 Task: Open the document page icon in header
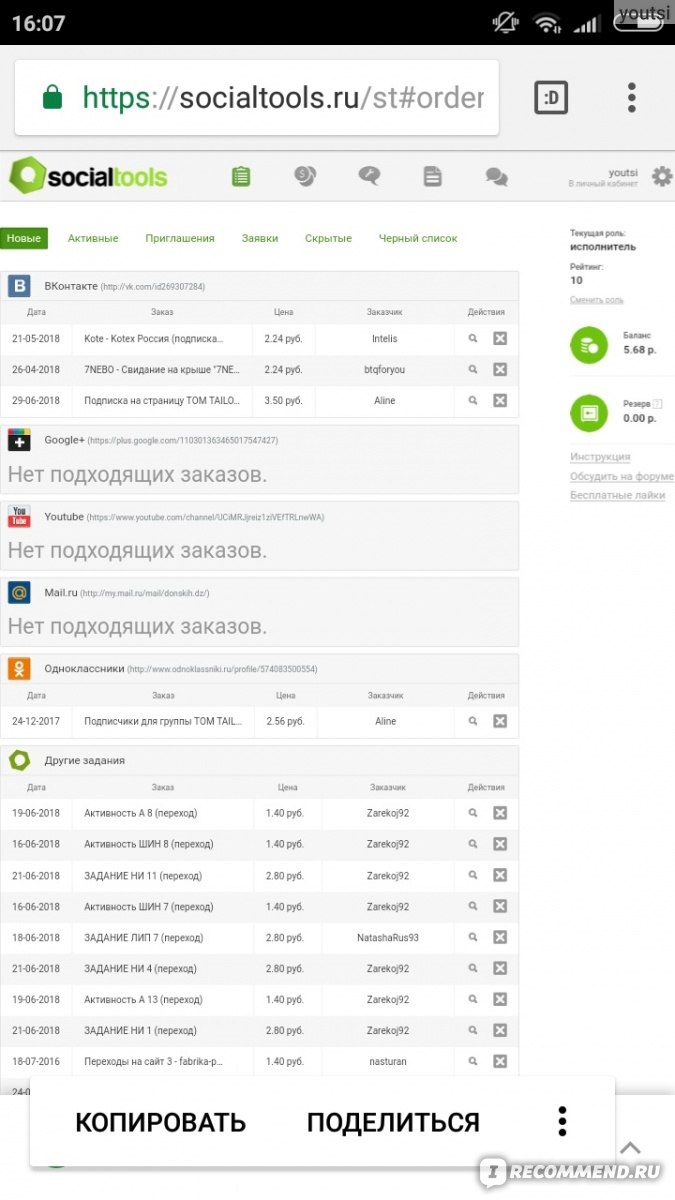click(432, 176)
